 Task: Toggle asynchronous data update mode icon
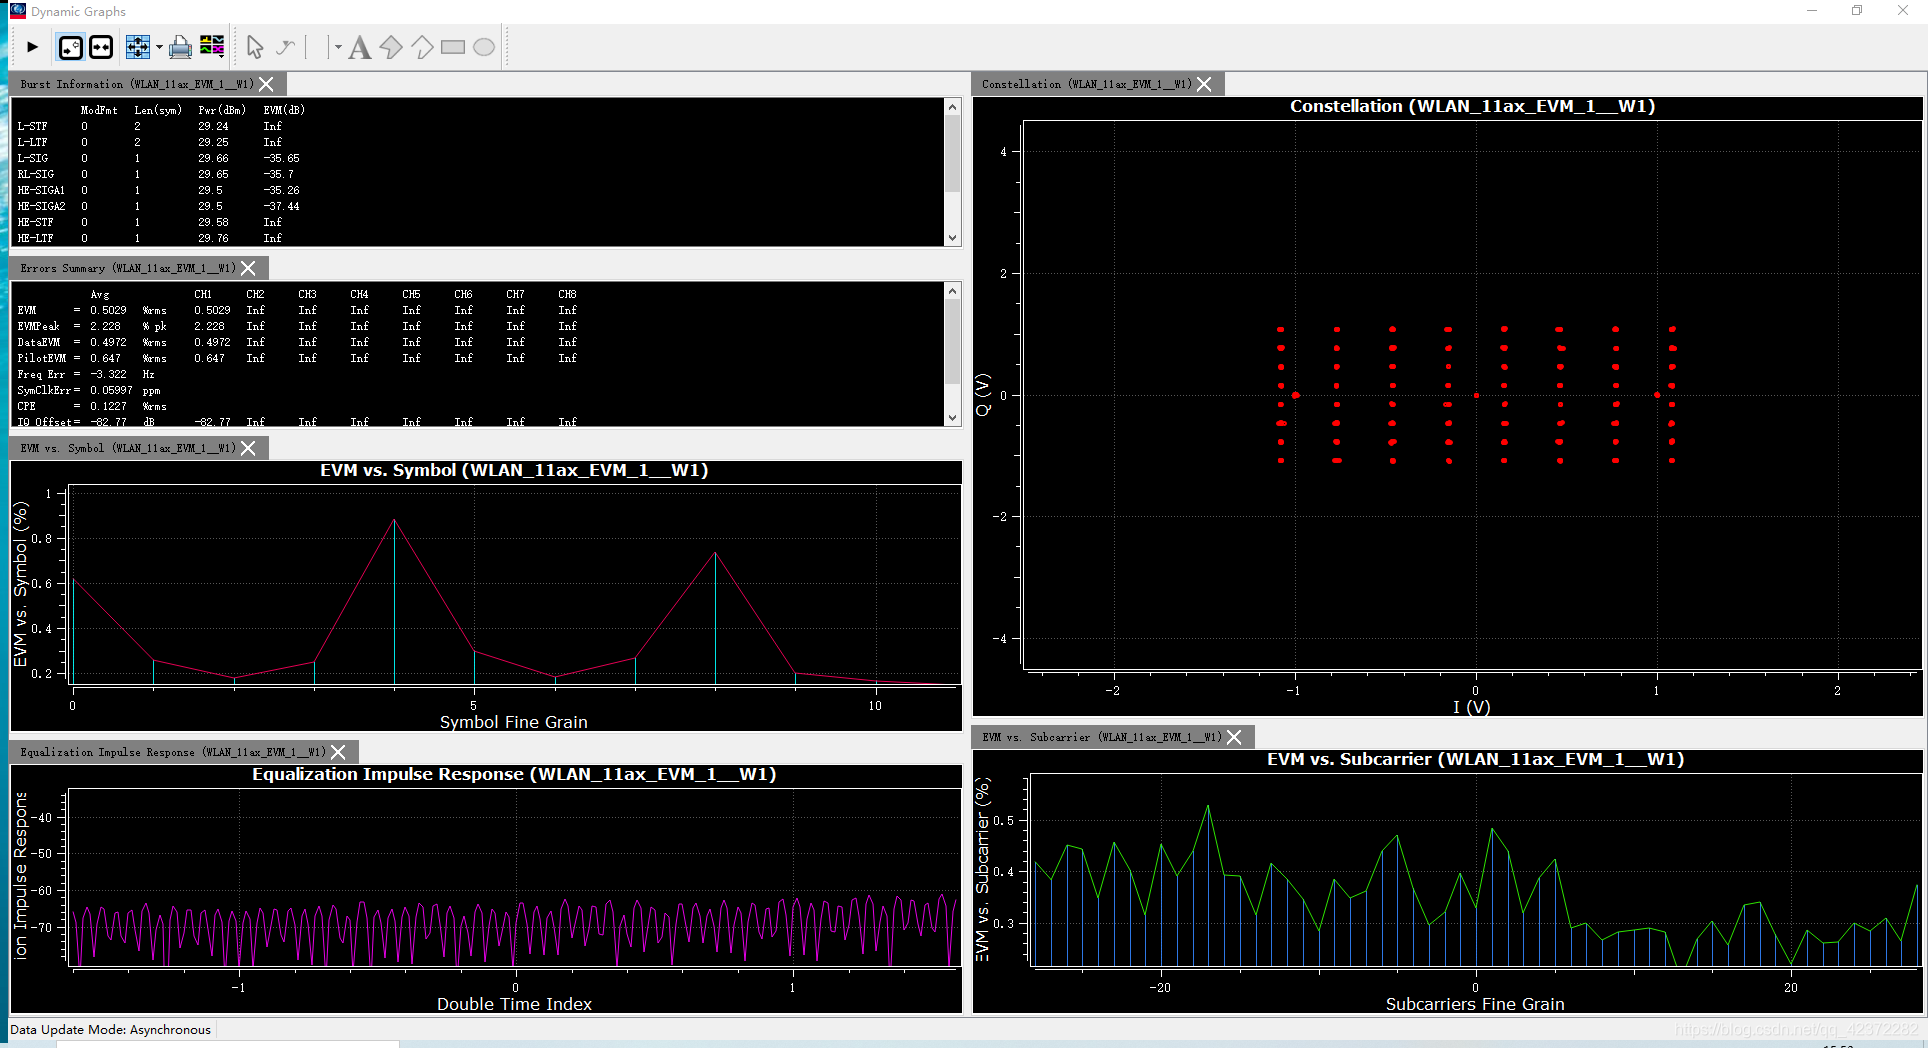click(71, 47)
